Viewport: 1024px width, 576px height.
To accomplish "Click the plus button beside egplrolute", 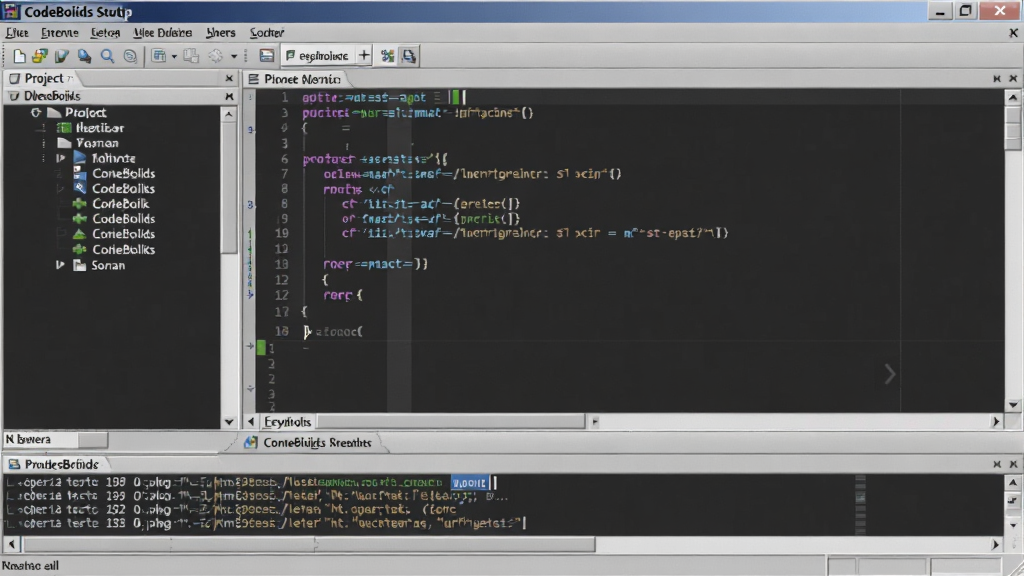I will click(364, 56).
